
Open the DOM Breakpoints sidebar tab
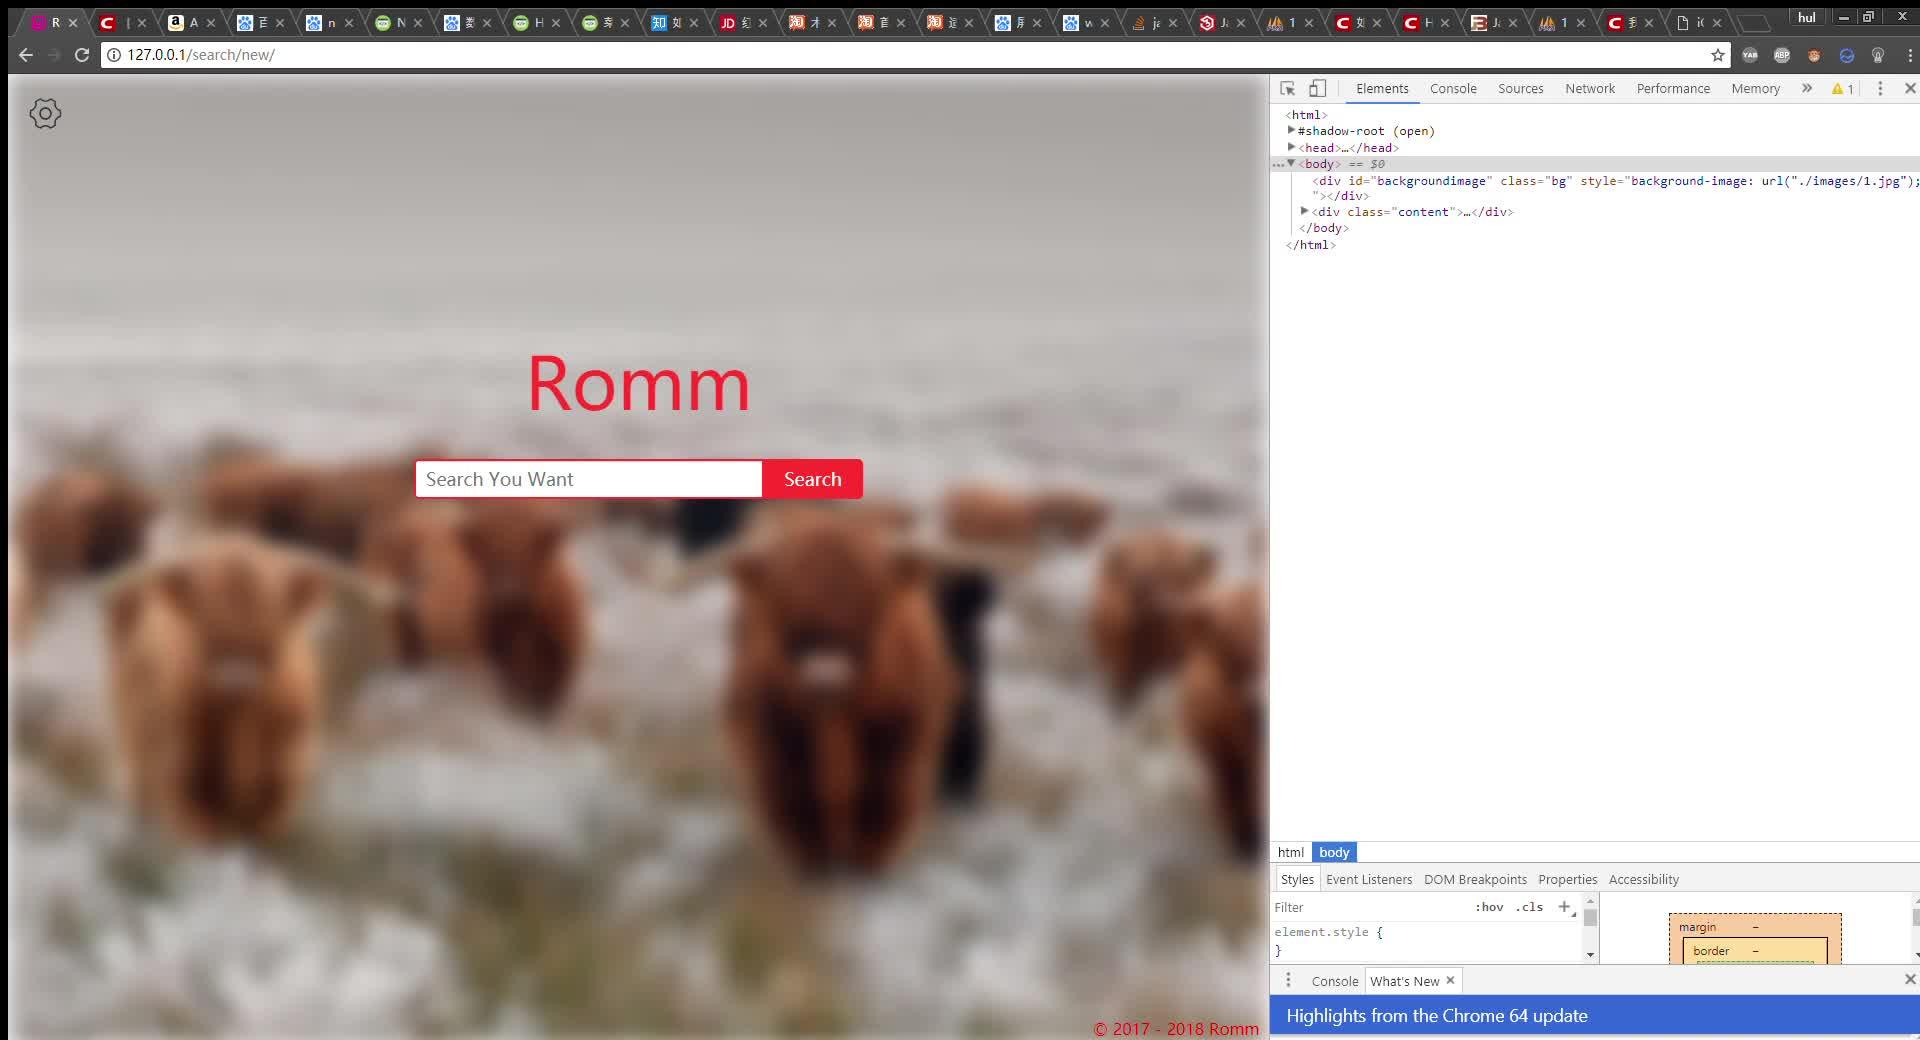coord(1475,879)
